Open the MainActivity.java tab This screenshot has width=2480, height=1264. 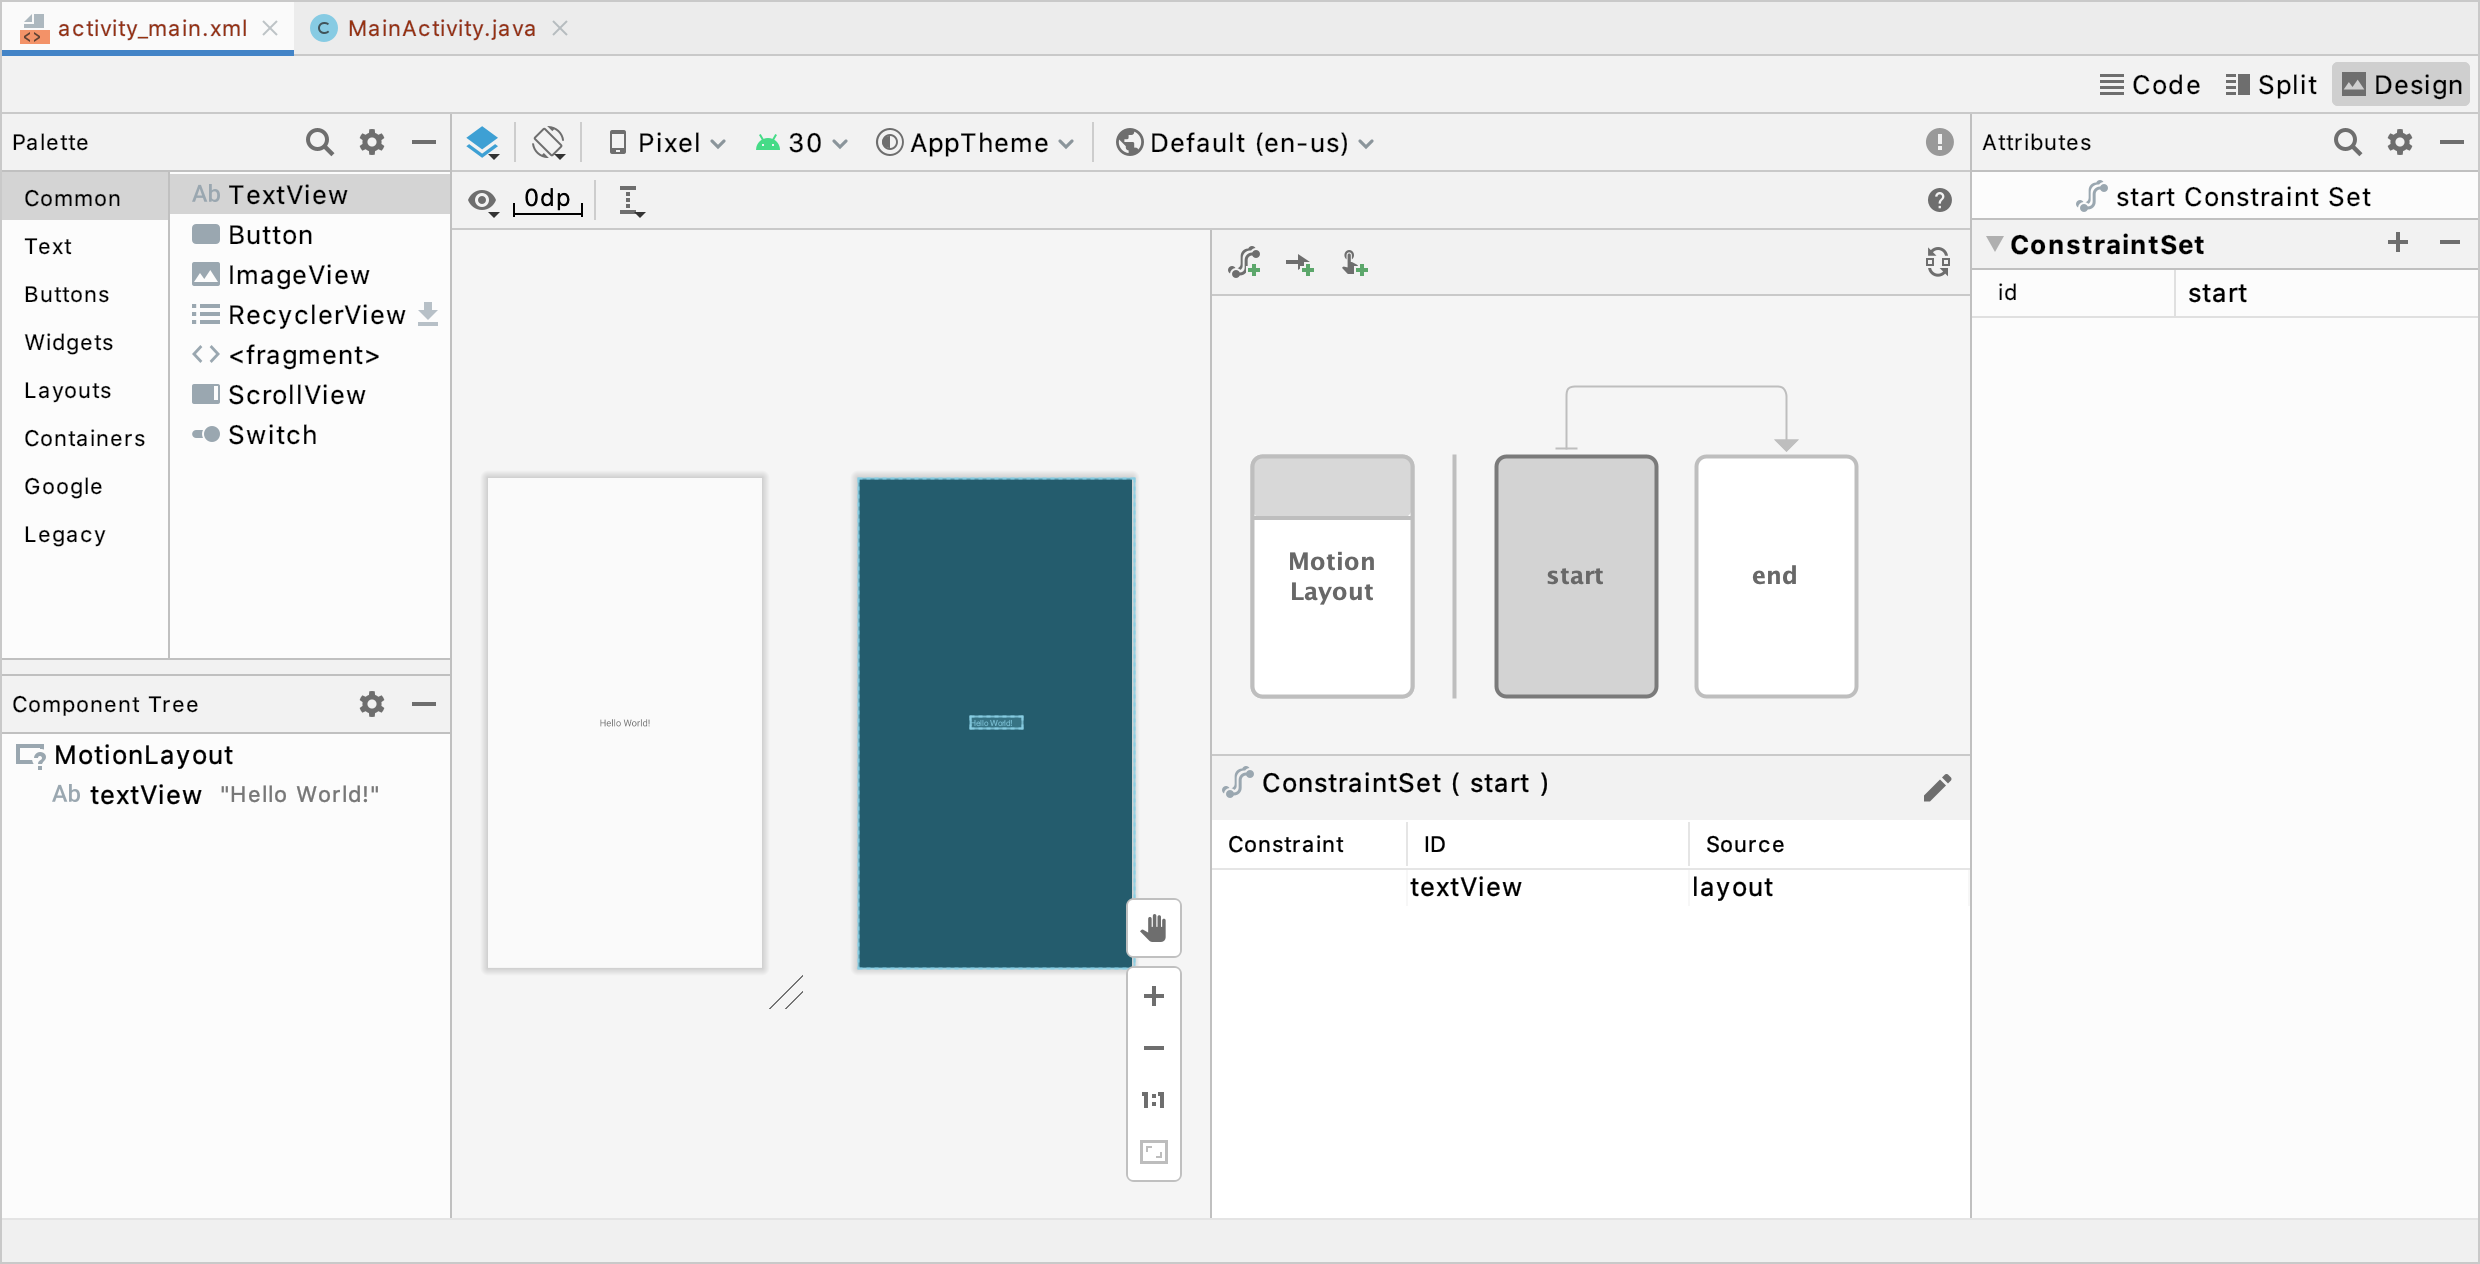coord(441,28)
